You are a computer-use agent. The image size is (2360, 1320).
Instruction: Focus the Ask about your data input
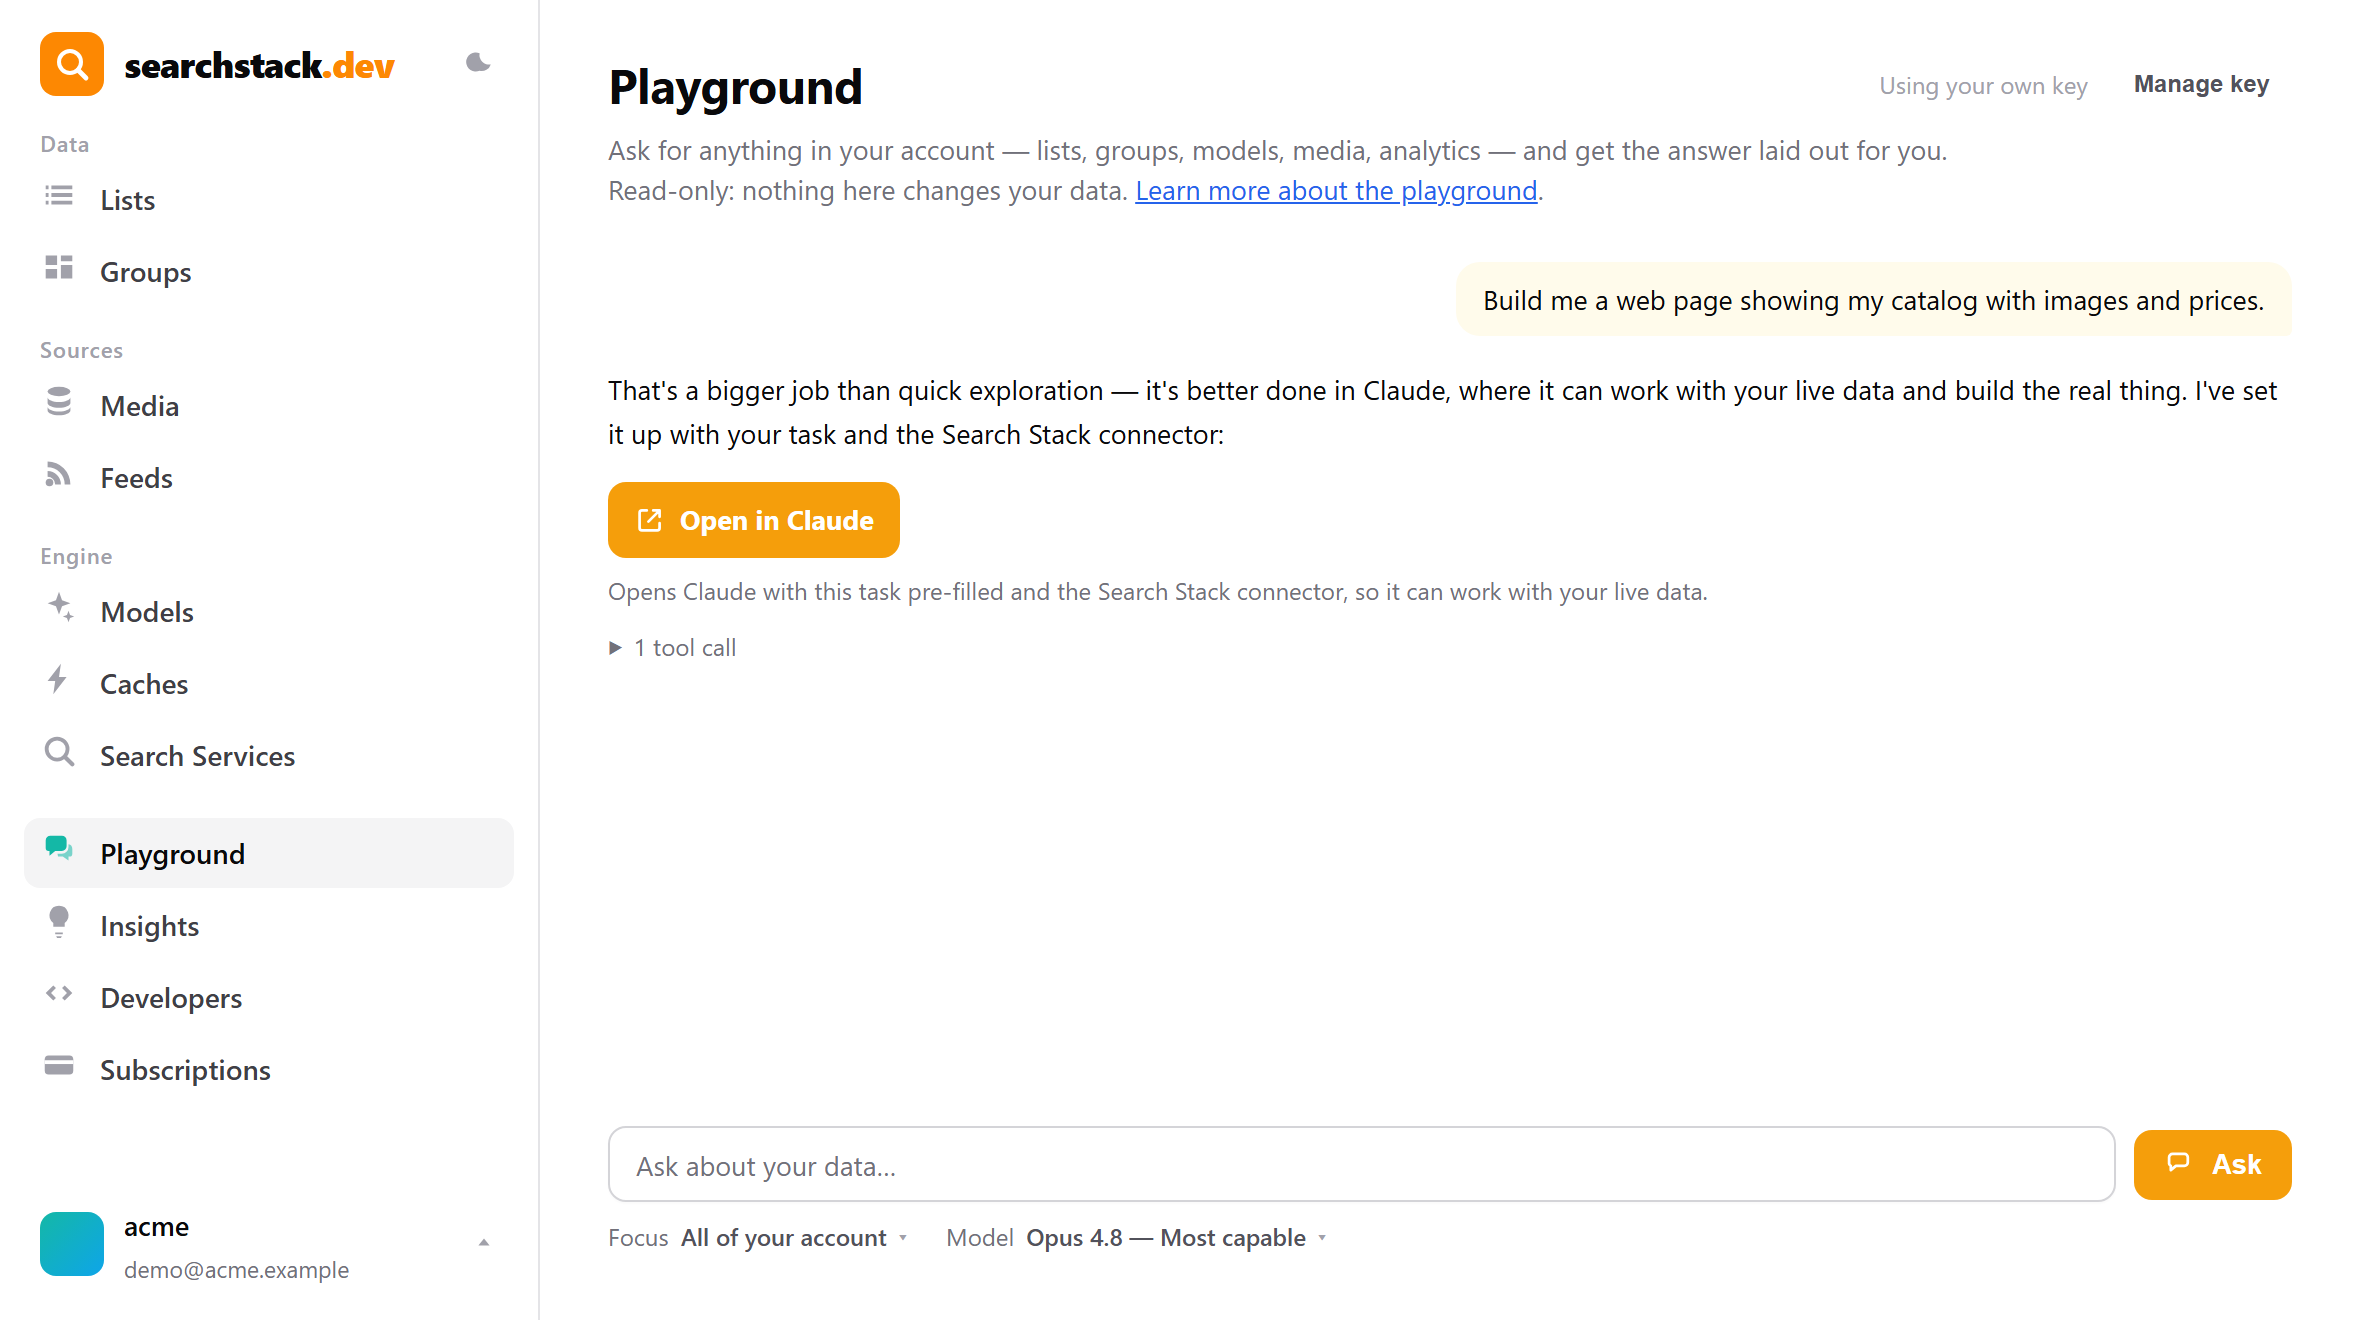click(1361, 1165)
